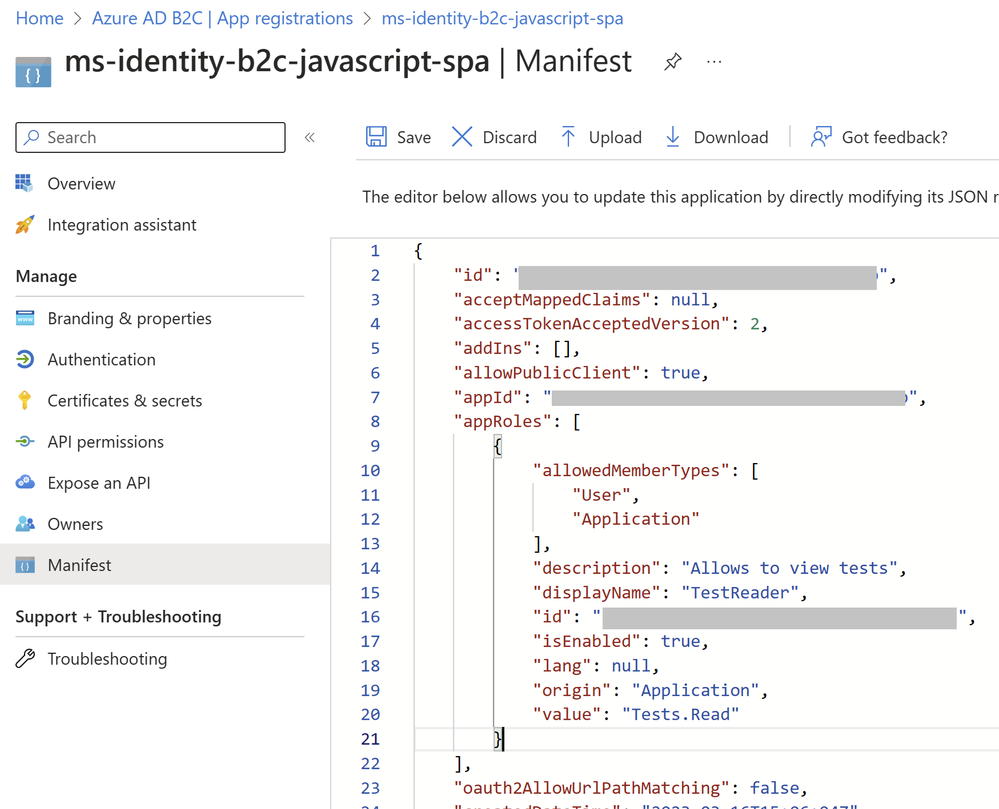The image size is (999, 809).
Task: Click "Application" value on line 12
Action: (x=635, y=519)
